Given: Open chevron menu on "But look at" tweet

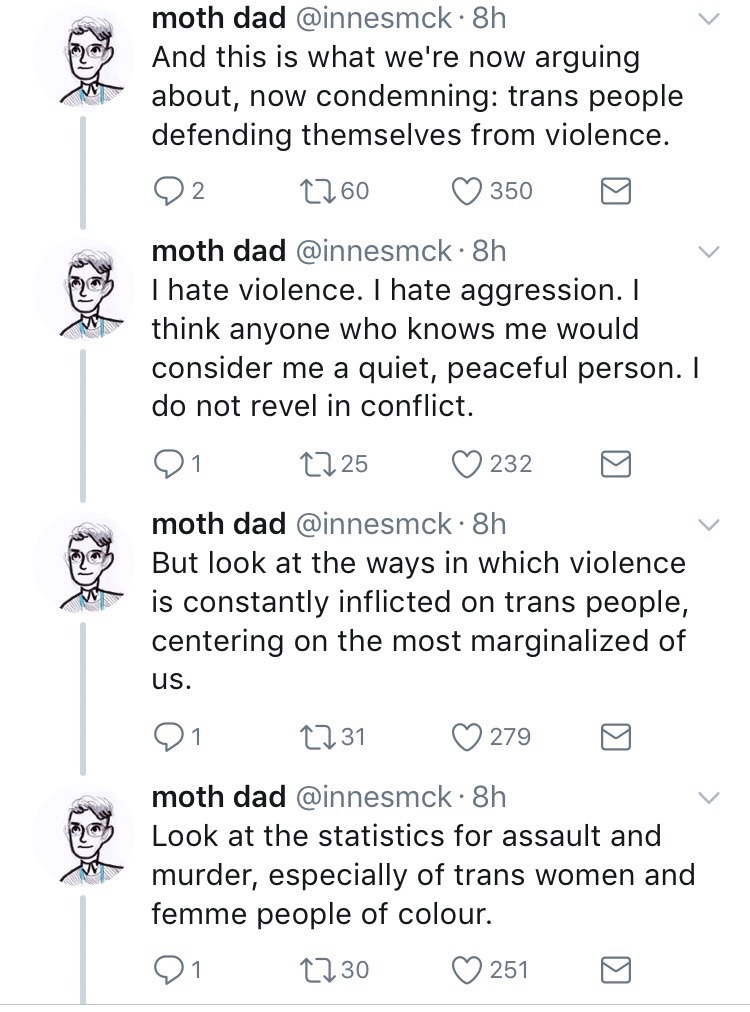Looking at the screenshot, I should (x=707, y=525).
